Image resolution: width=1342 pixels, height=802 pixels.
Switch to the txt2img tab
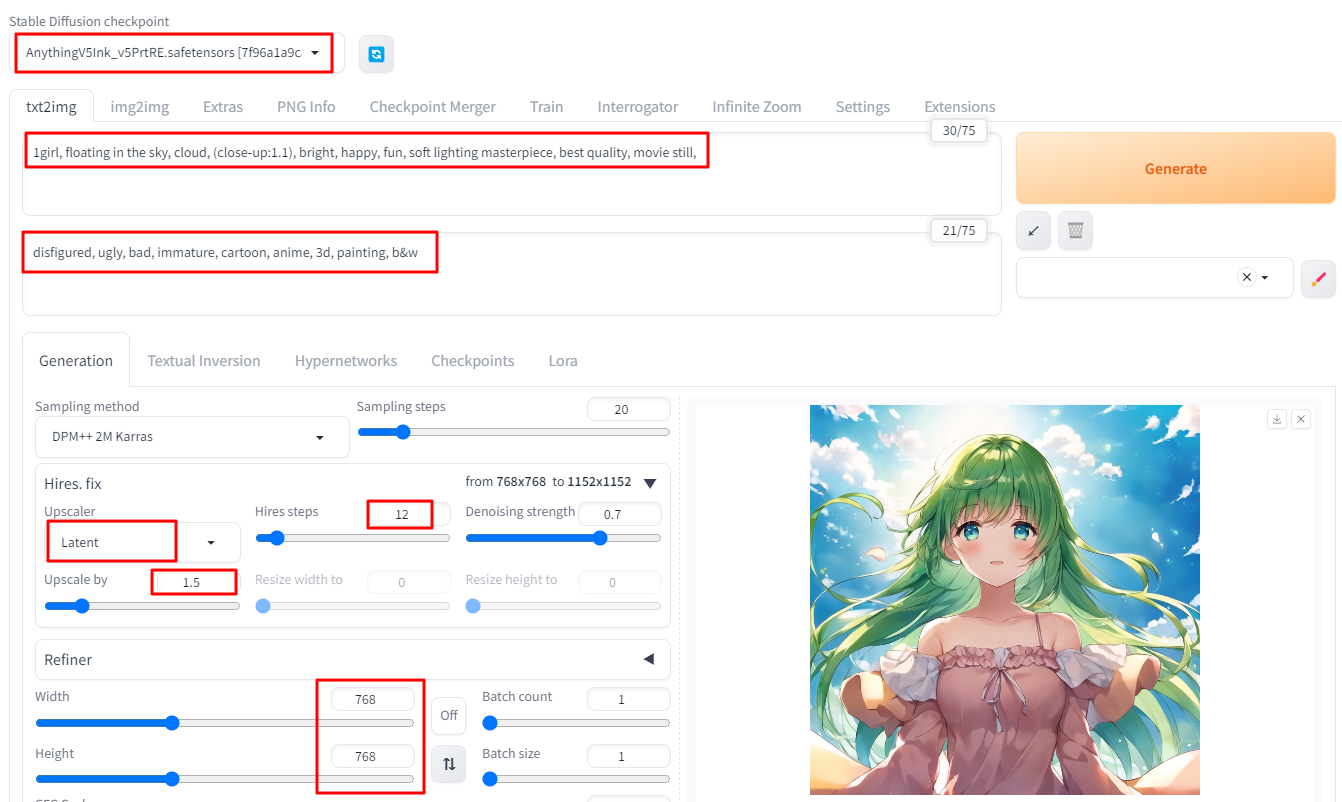point(51,106)
